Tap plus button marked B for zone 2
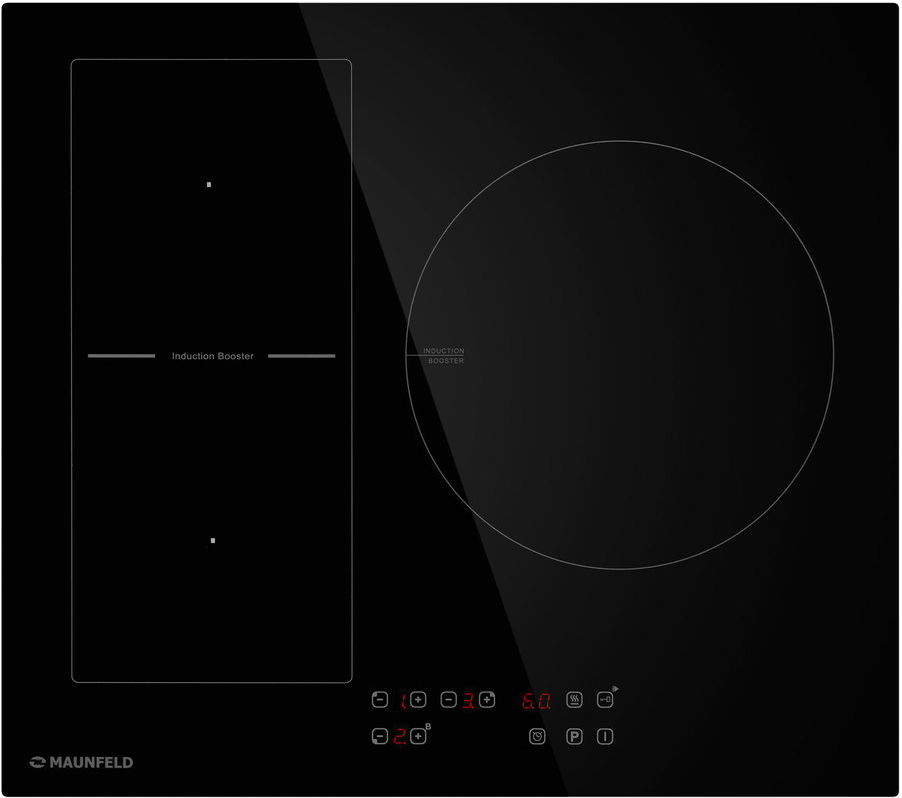 point(418,736)
